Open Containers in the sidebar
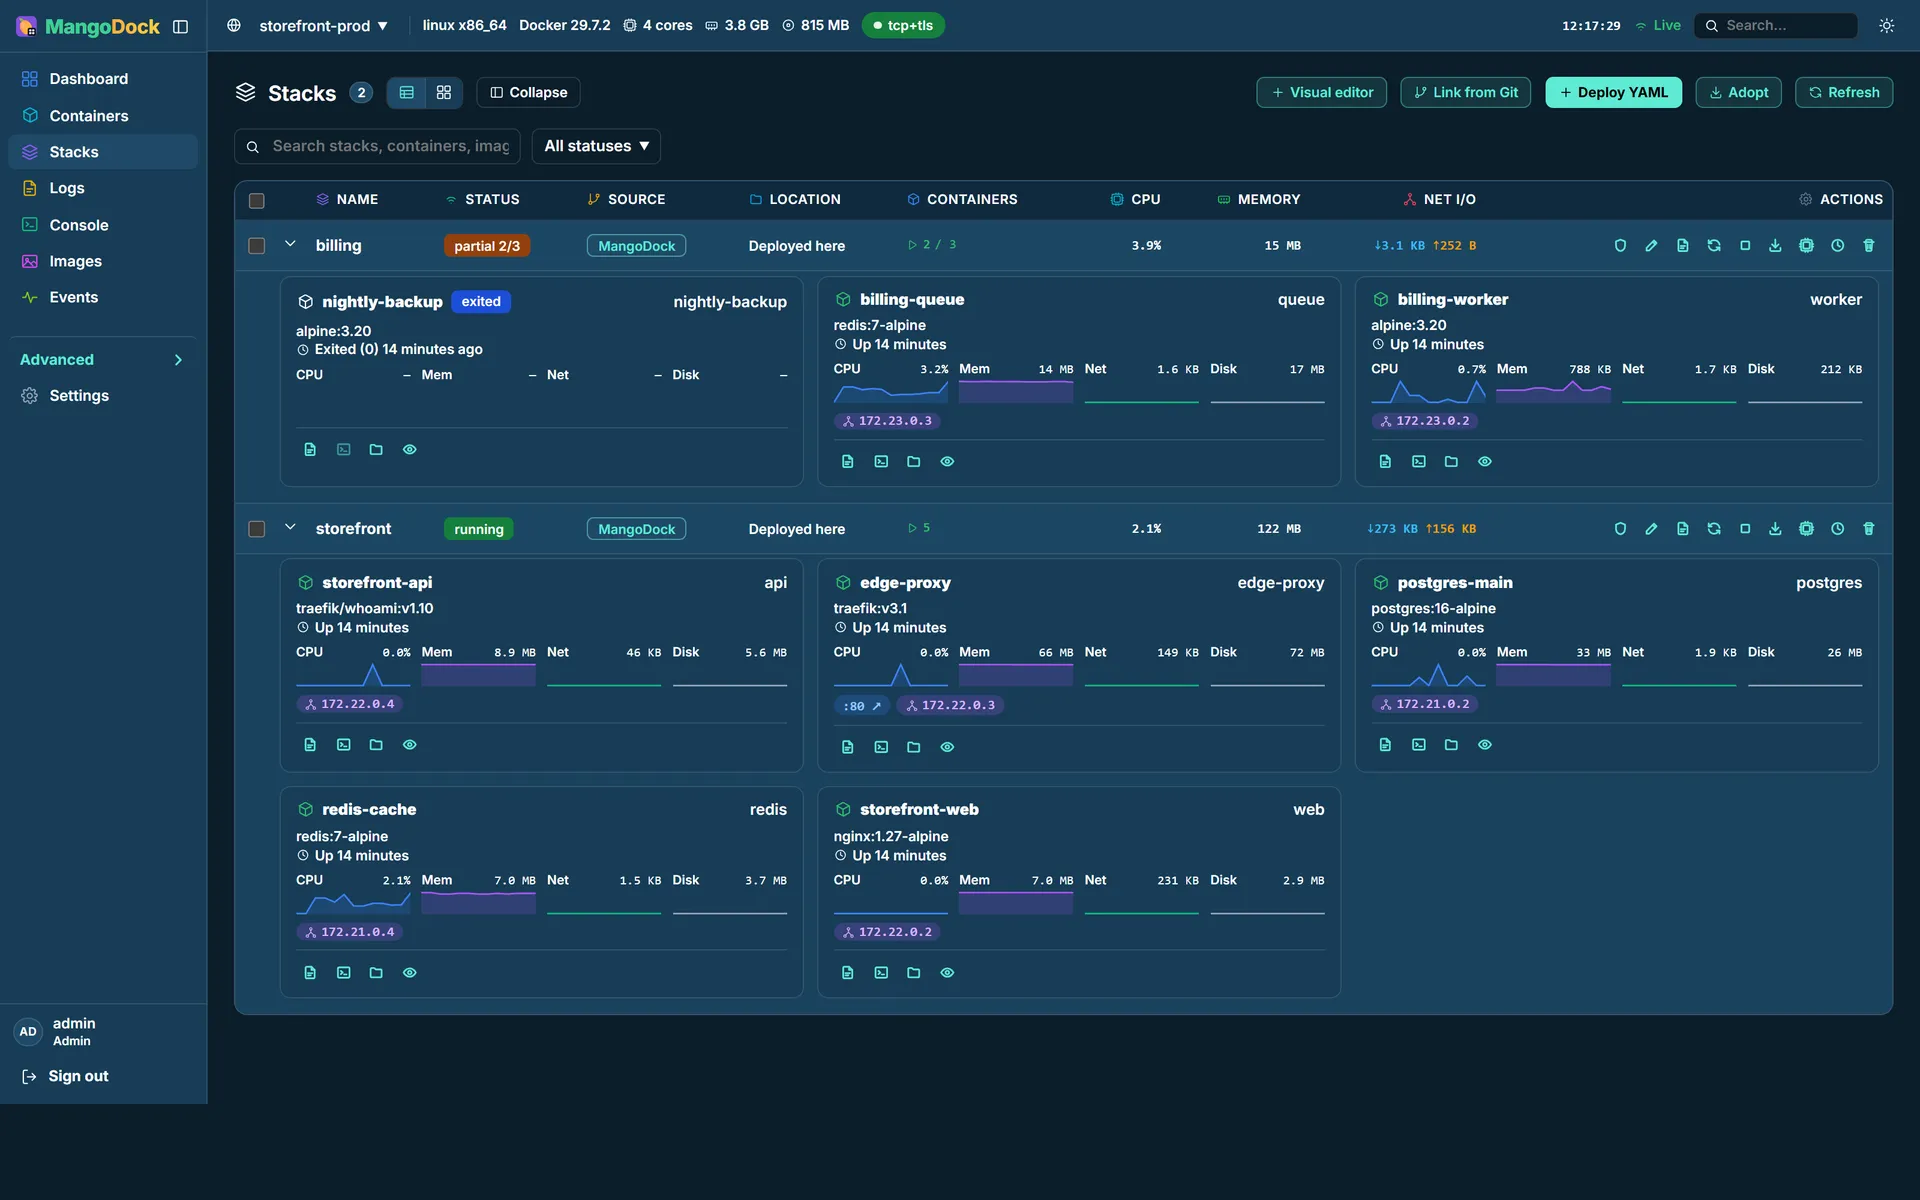The width and height of the screenshot is (1920, 1200). coord(102,116)
